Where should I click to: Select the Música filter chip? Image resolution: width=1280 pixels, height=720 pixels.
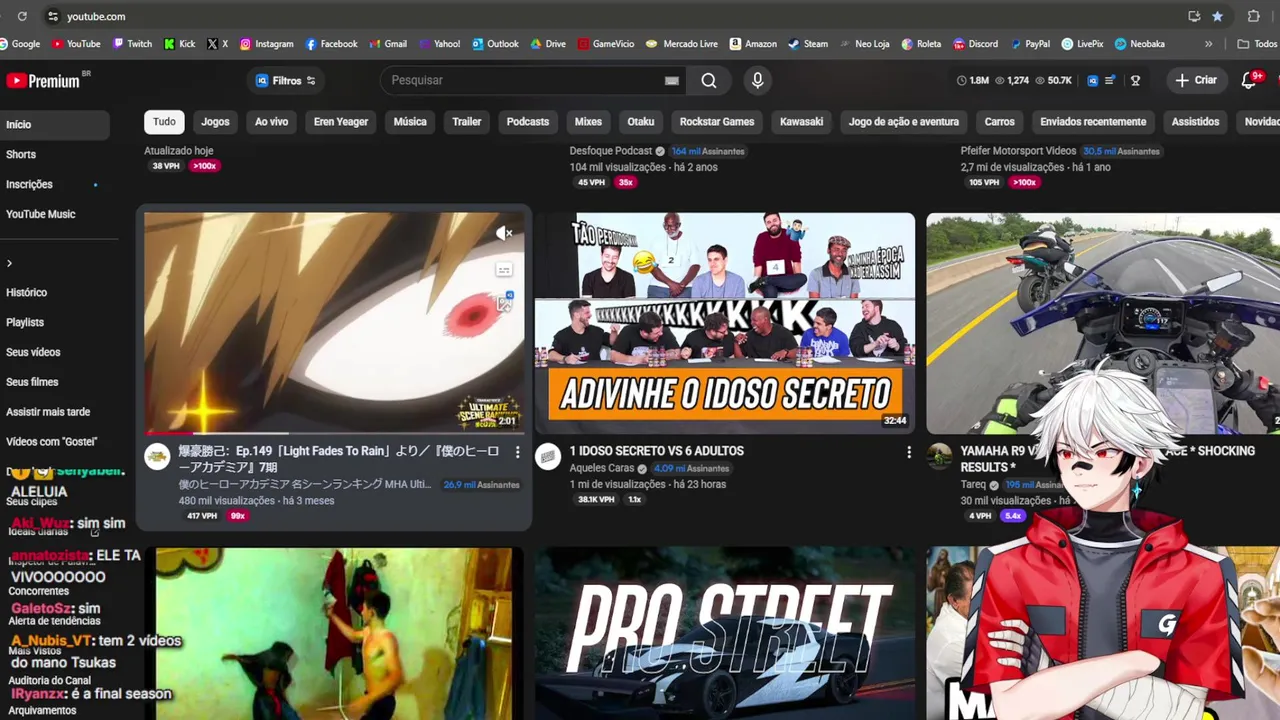410,122
